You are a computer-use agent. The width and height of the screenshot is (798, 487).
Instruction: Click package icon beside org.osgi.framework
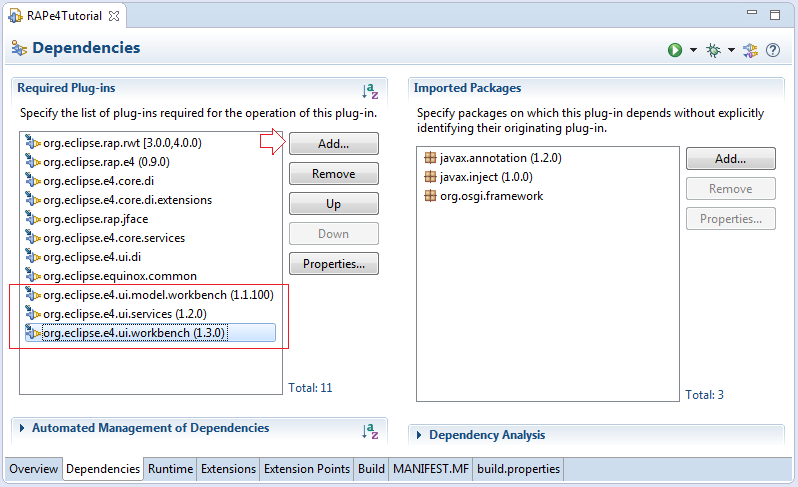pyautogui.click(x=430, y=196)
